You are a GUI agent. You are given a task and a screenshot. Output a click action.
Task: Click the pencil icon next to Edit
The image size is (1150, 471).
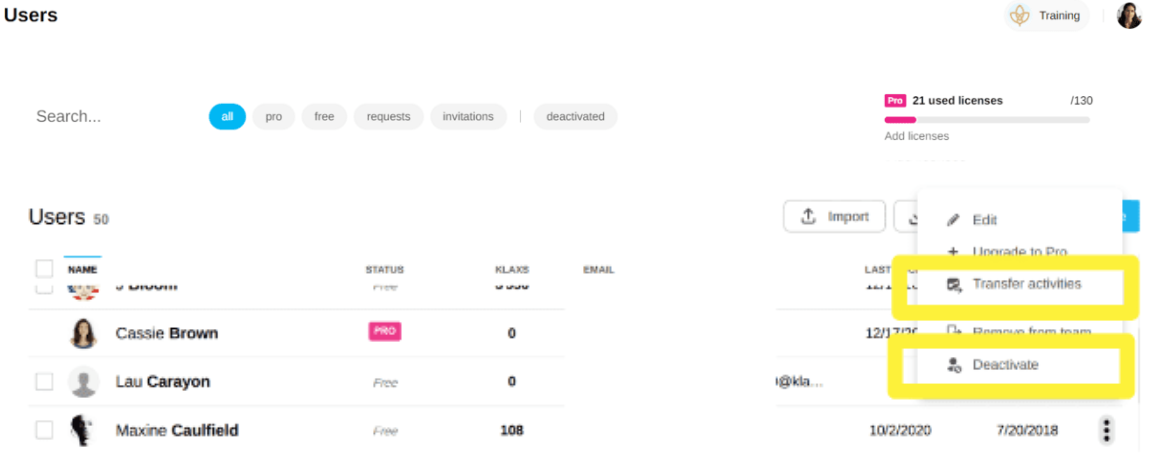[x=953, y=220]
